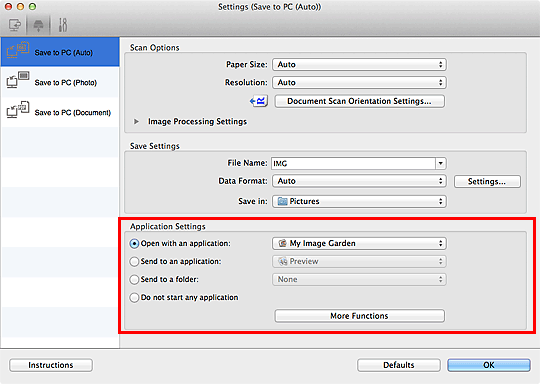Select Open with an application radio button

[x=134, y=244]
